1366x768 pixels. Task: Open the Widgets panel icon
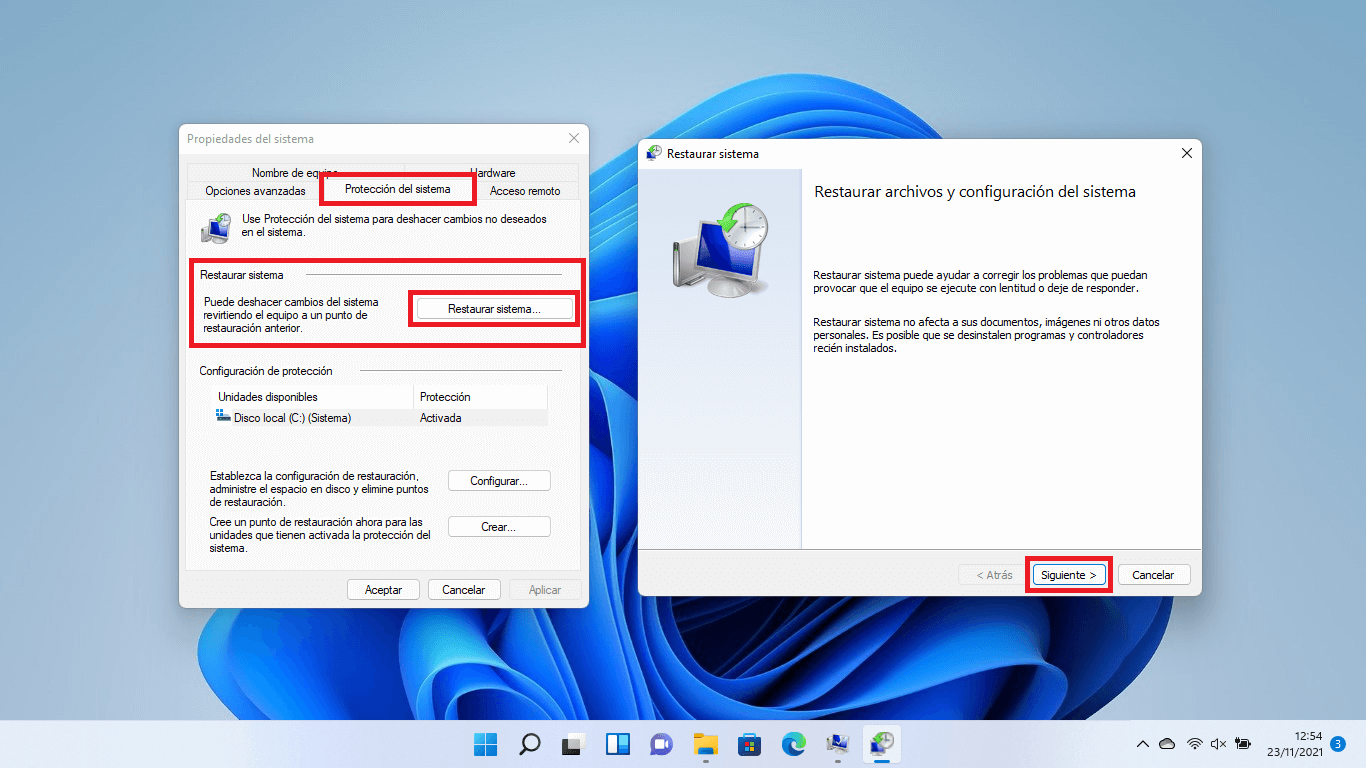617,744
